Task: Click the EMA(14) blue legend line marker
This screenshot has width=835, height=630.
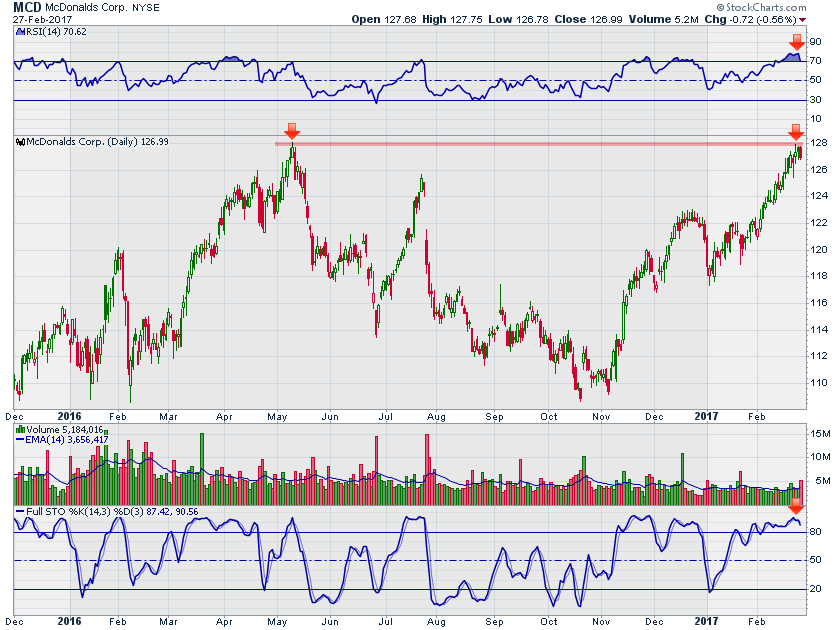Action: pyautogui.click(x=20, y=440)
